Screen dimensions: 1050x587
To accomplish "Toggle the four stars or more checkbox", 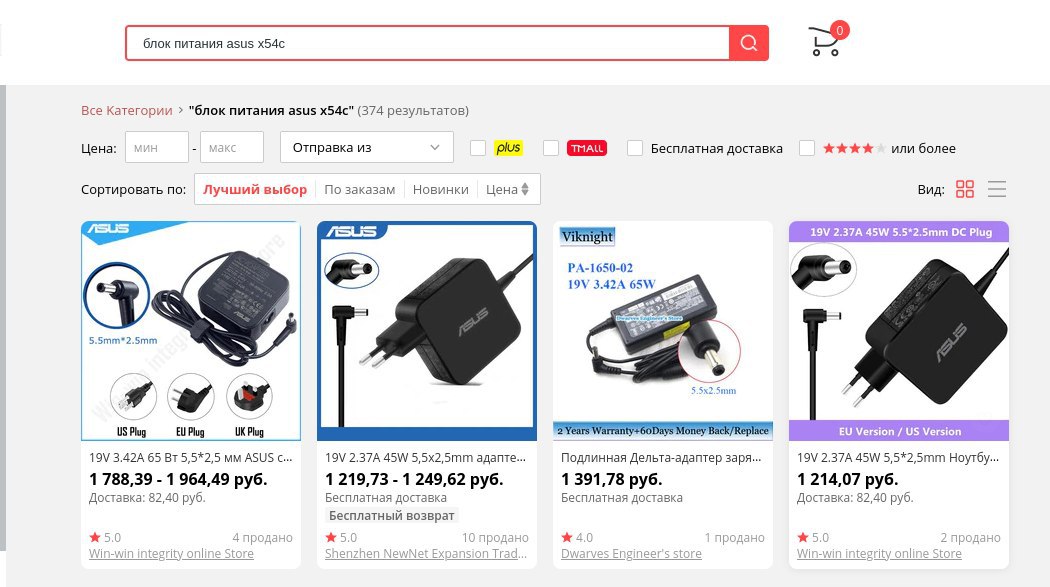I will (806, 148).
